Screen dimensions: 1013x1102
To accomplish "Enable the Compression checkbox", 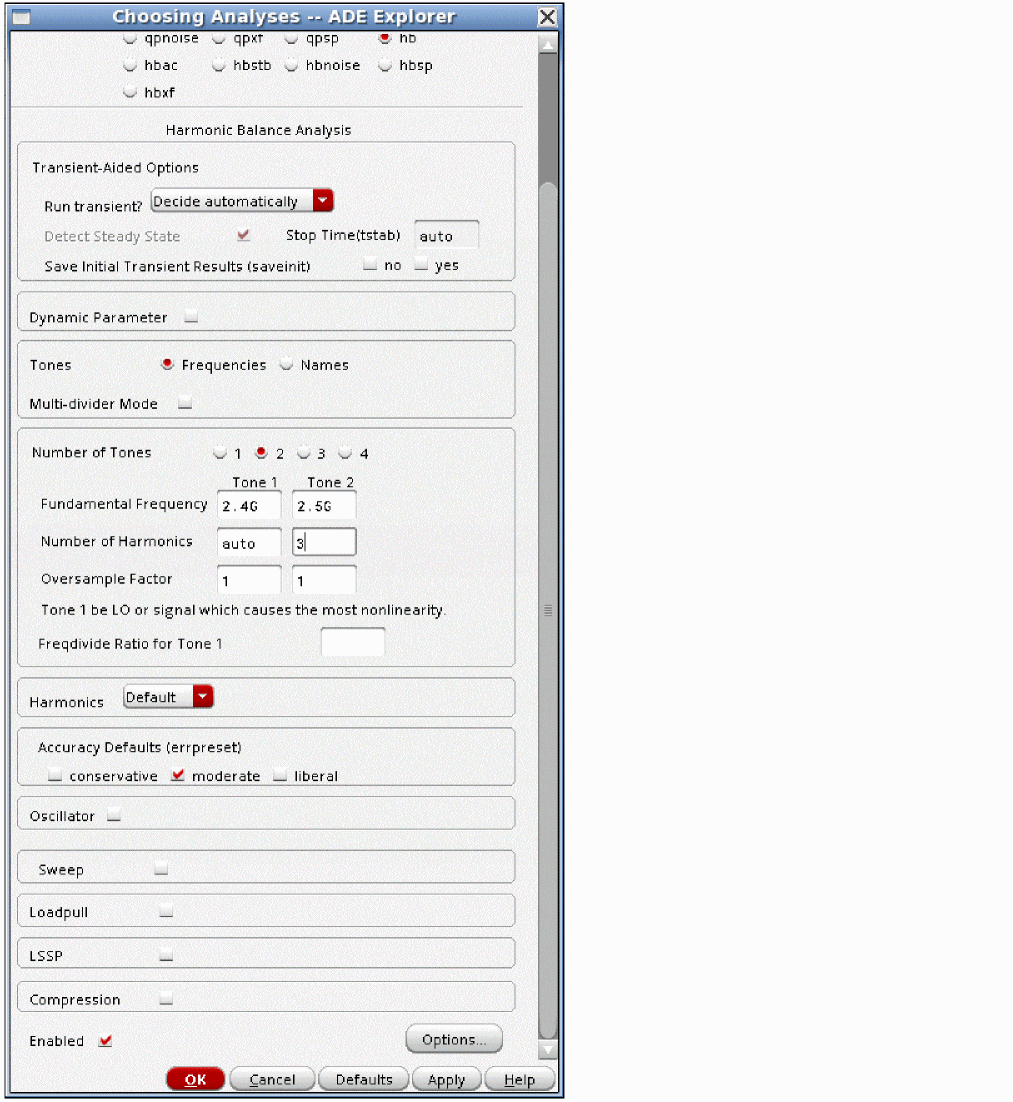I will coord(166,999).
